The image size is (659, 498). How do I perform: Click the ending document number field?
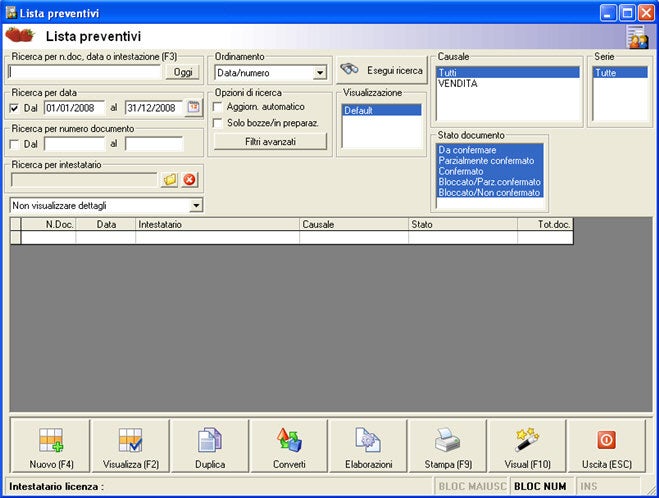154,144
